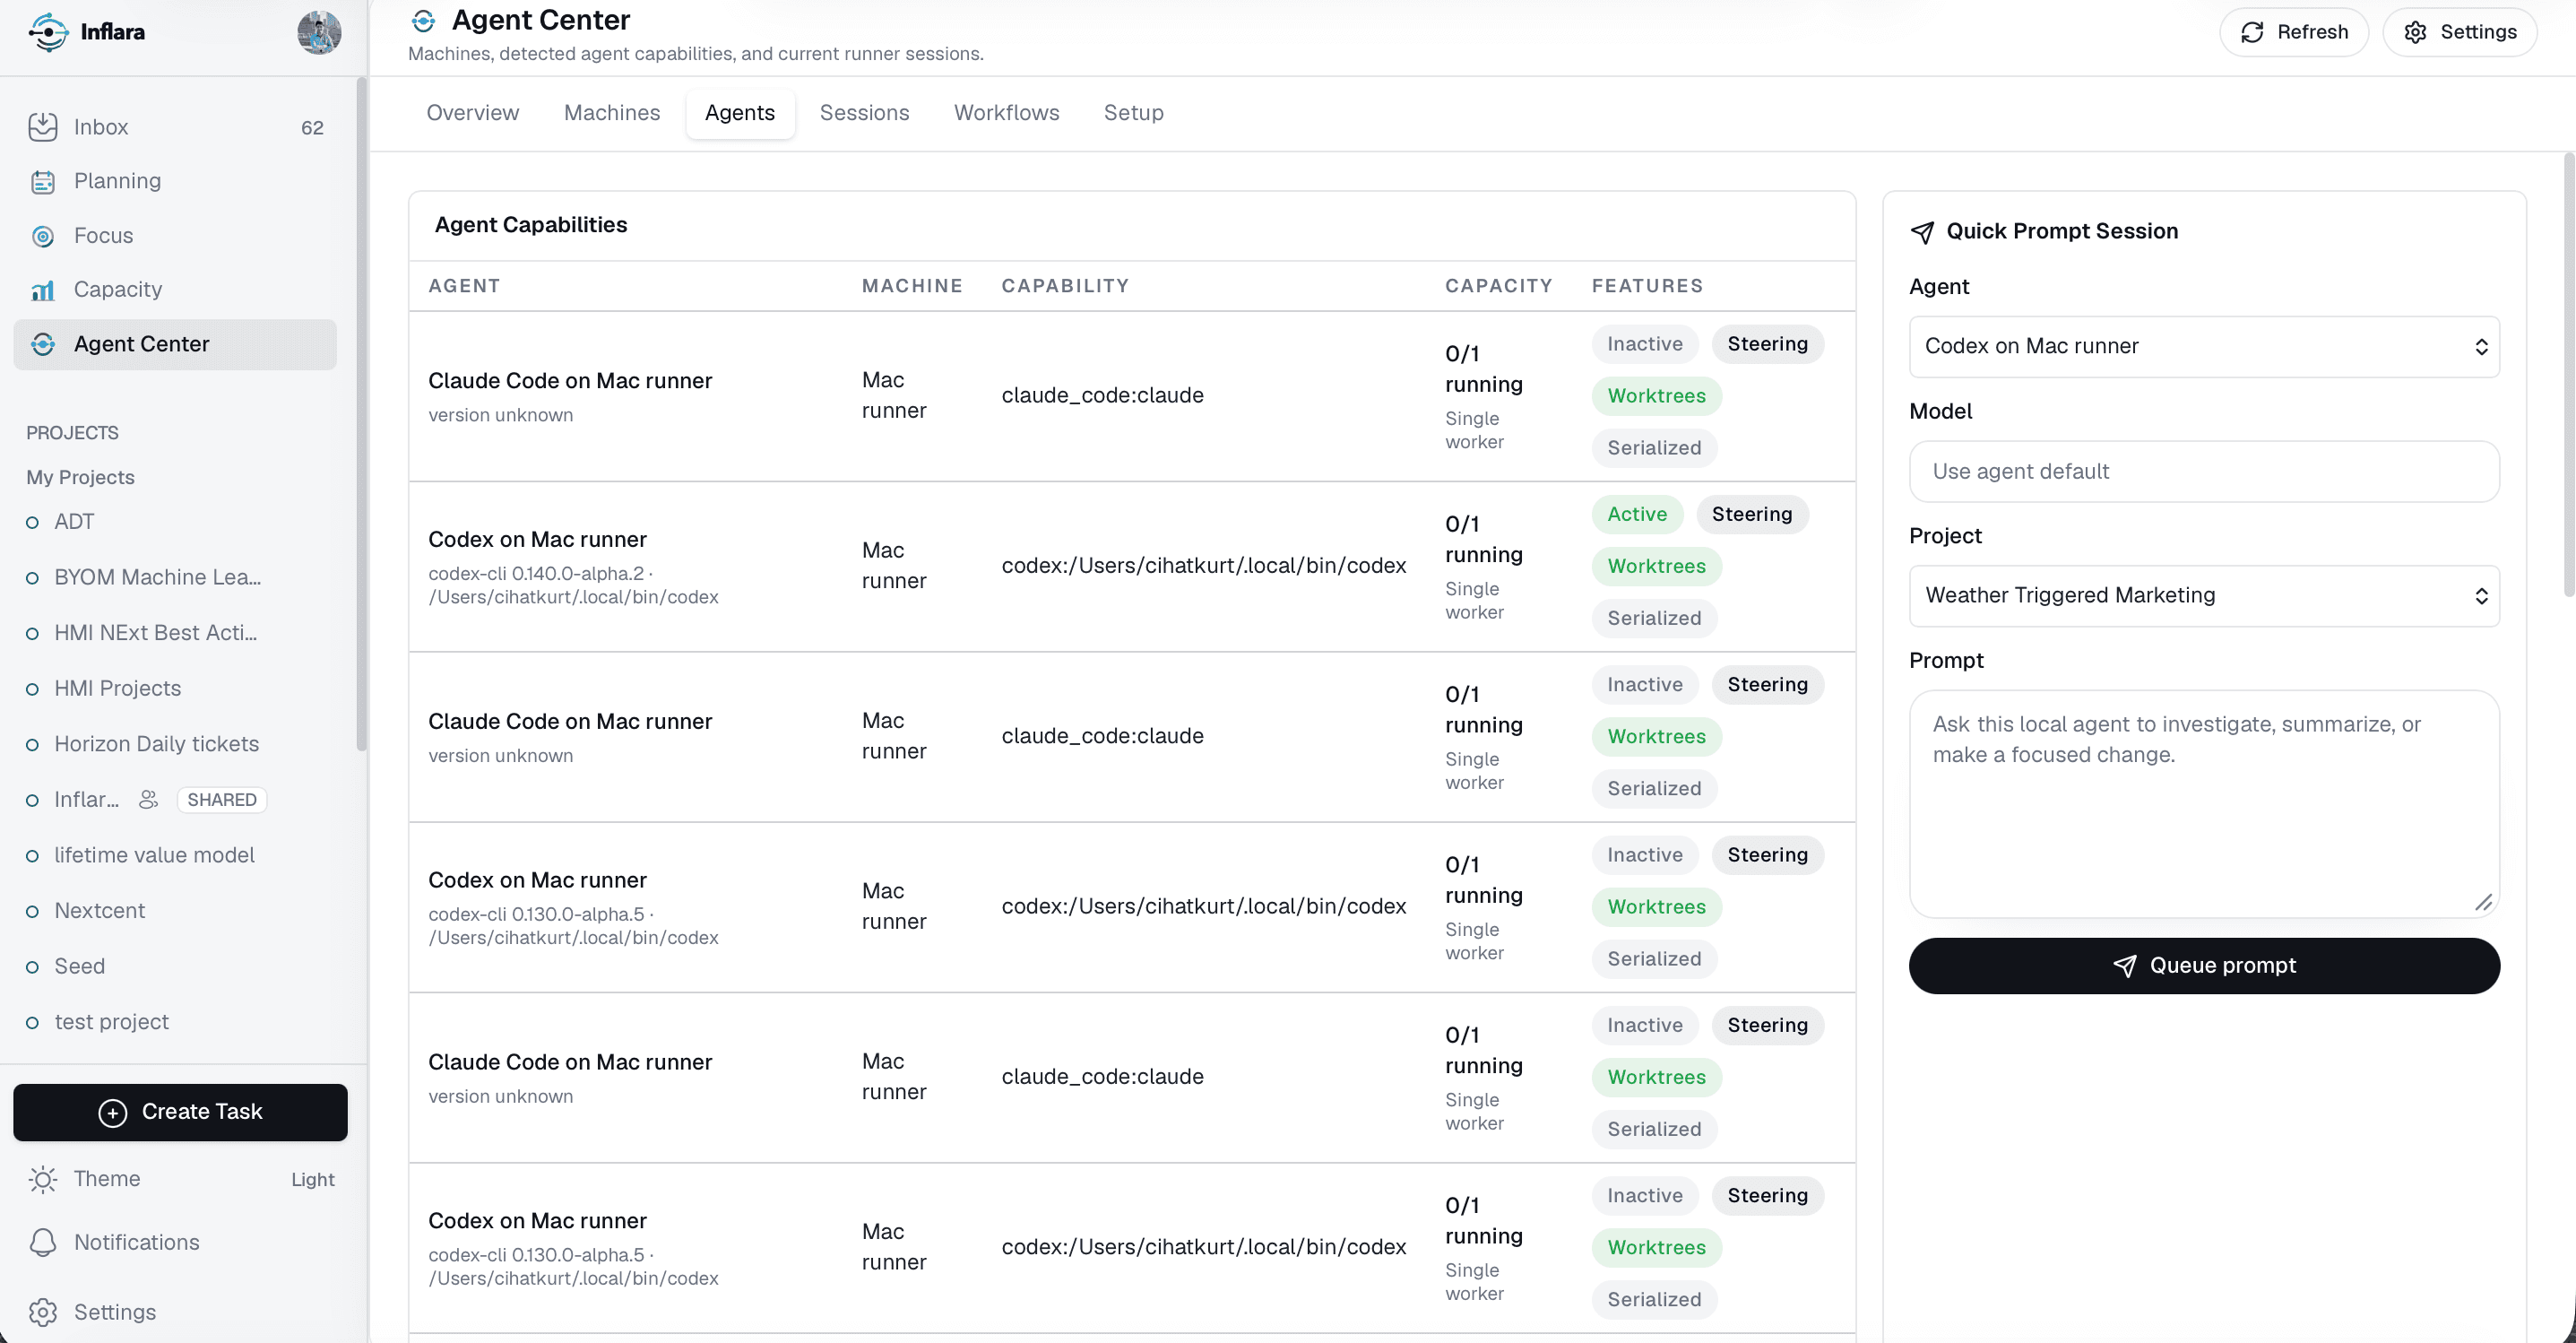Open the Capacity bar chart icon
The height and width of the screenshot is (1343, 2576).
[43, 290]
